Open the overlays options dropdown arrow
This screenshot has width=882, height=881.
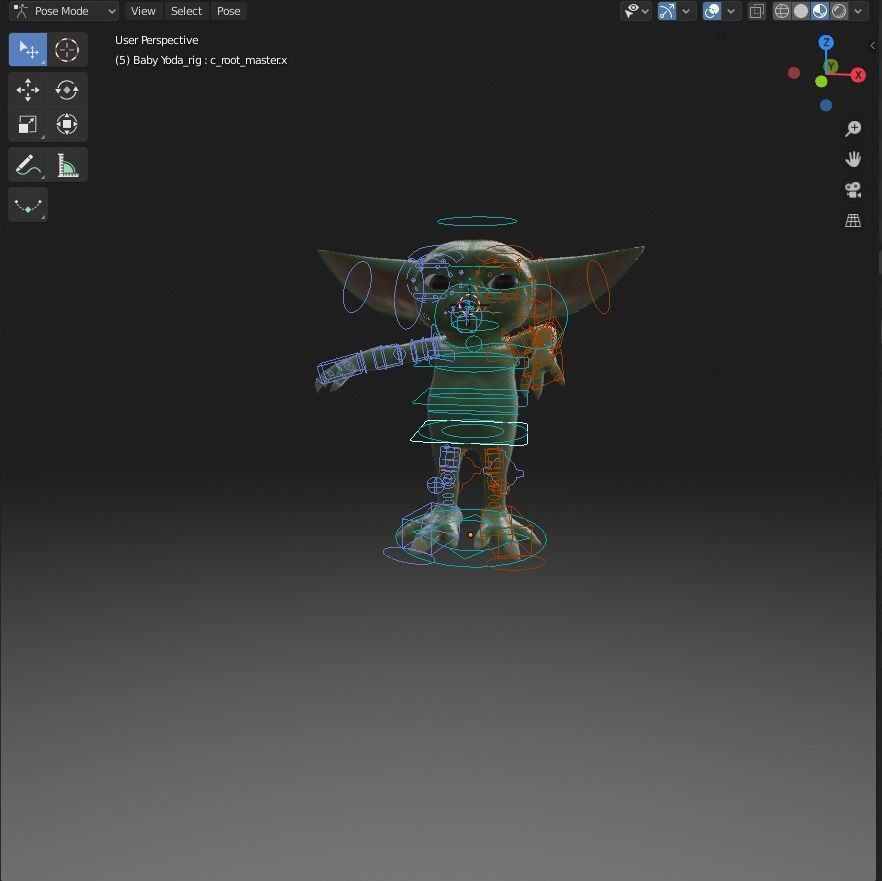(731, 11)
